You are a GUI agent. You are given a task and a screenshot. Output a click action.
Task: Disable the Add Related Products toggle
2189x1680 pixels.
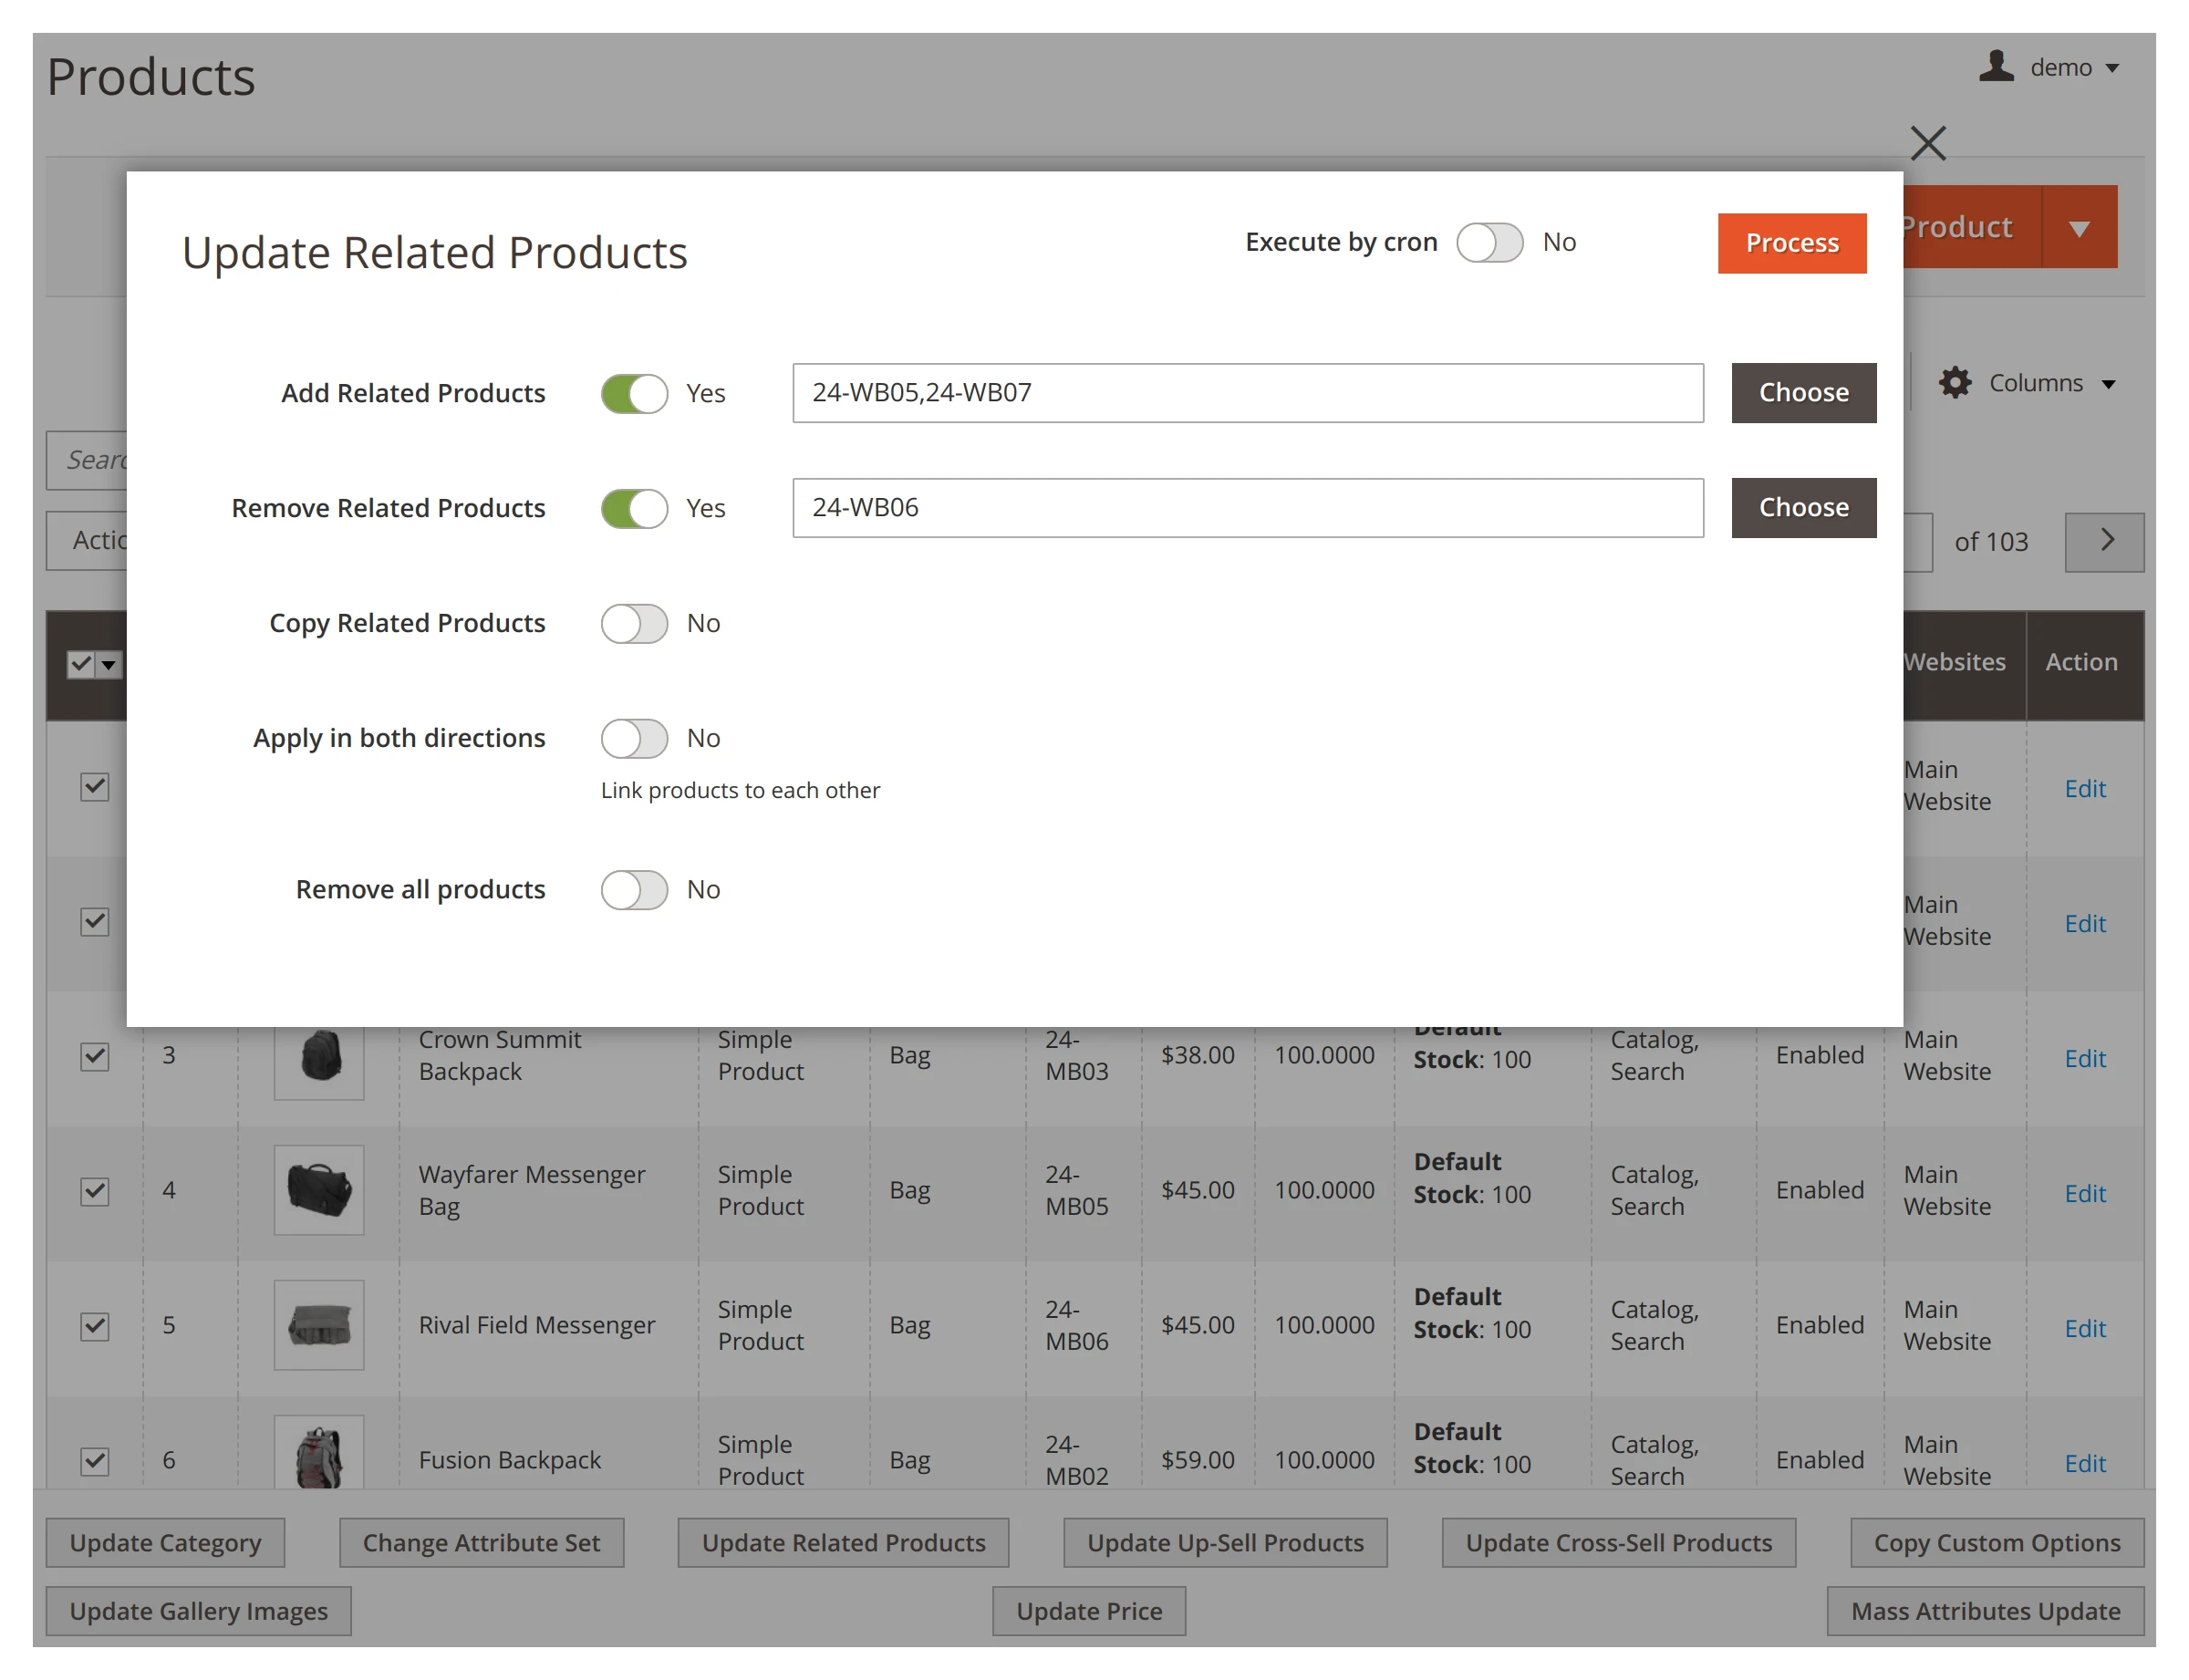pyautogui.click(x=634, y=393)
